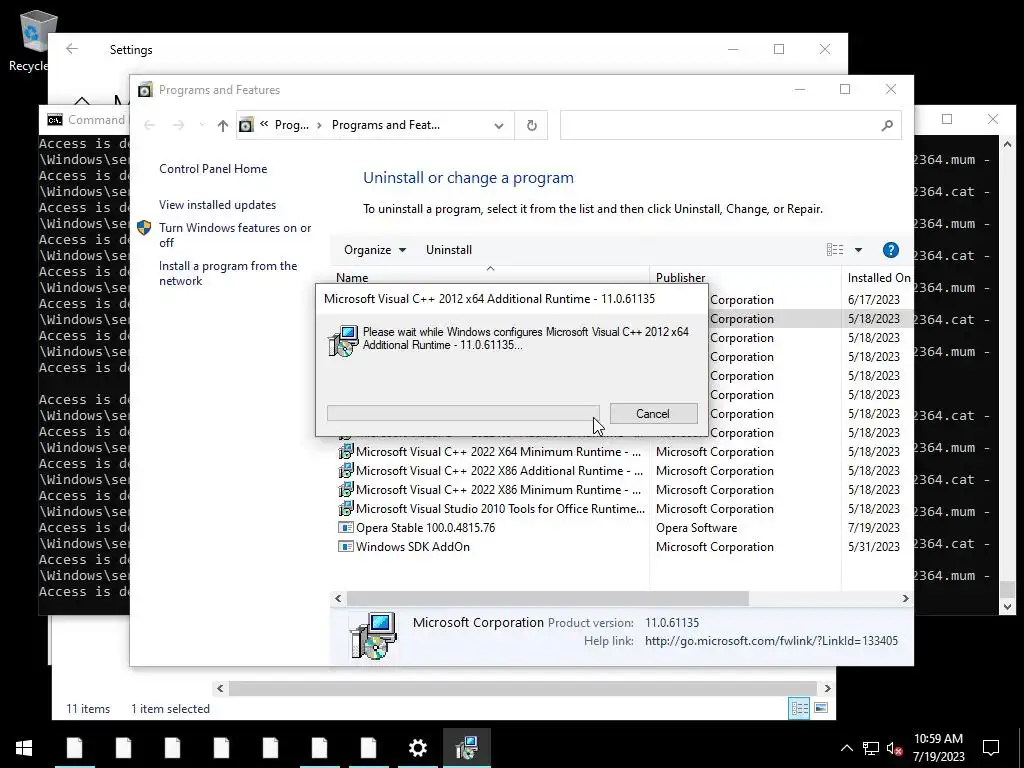Image resolution: width=1024 pixels, height=768 pixels.
Task: Click the Programs and Features title bar icon
Action: (145, 89)
